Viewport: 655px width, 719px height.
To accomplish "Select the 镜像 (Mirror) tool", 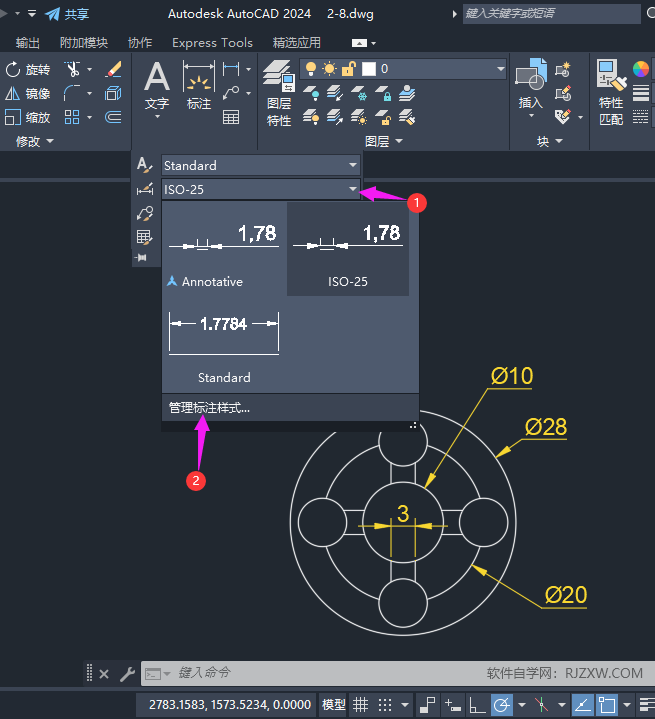I will (28, 93).
